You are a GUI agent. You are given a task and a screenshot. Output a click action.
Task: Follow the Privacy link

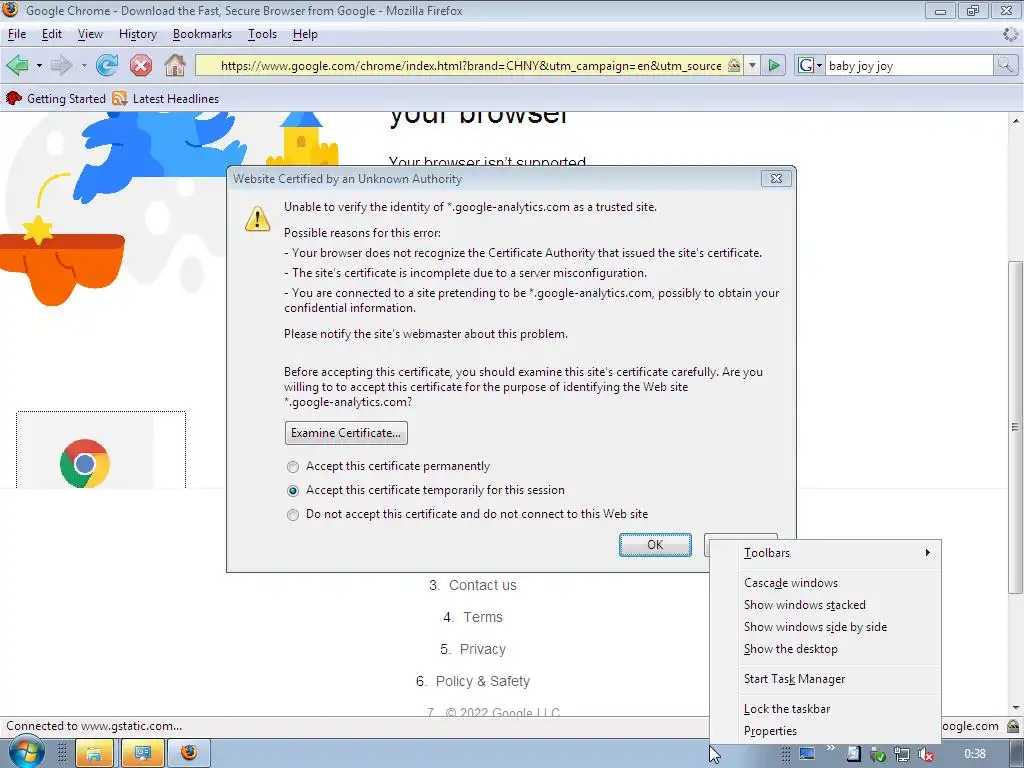pos(483,649)
